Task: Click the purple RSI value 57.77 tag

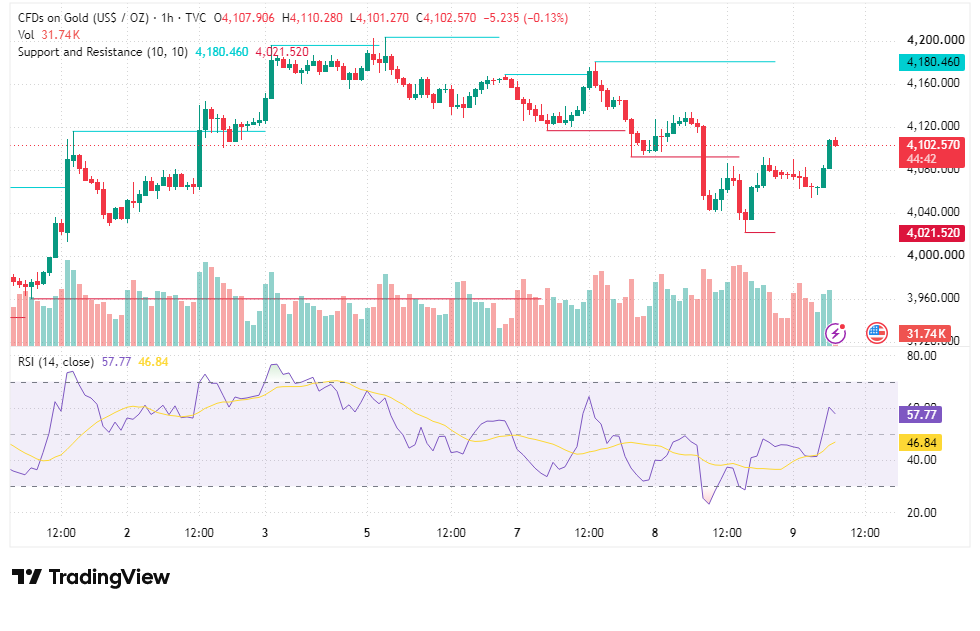Action: [x=921, y=414]
